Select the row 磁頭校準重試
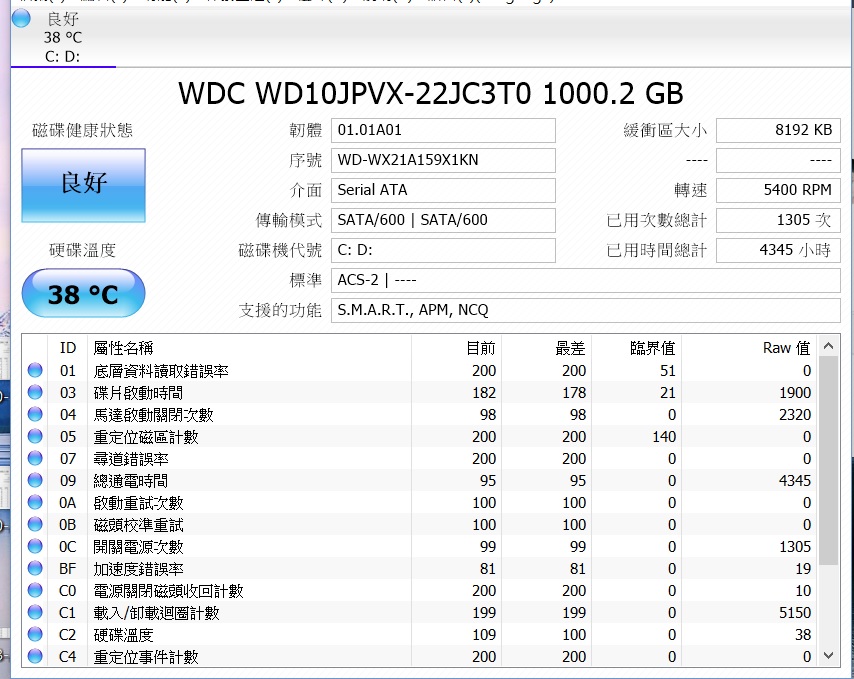 (420, 524)
